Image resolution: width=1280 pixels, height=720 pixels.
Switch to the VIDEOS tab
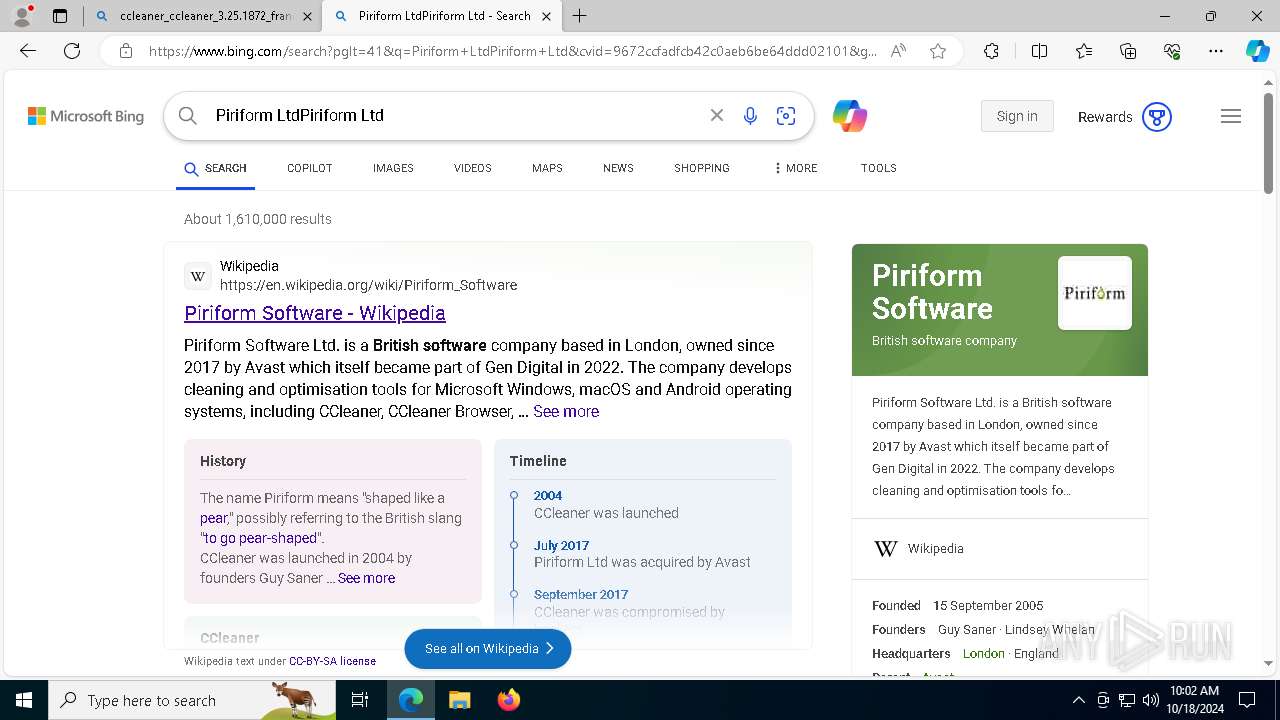473,168
